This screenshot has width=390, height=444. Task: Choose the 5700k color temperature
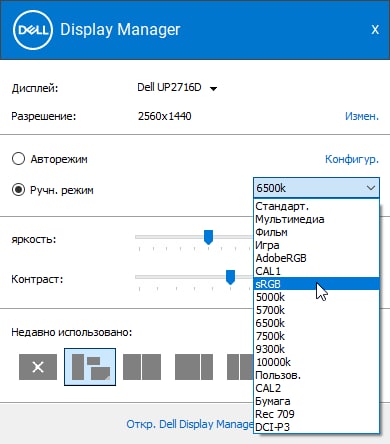pos(316,310)
